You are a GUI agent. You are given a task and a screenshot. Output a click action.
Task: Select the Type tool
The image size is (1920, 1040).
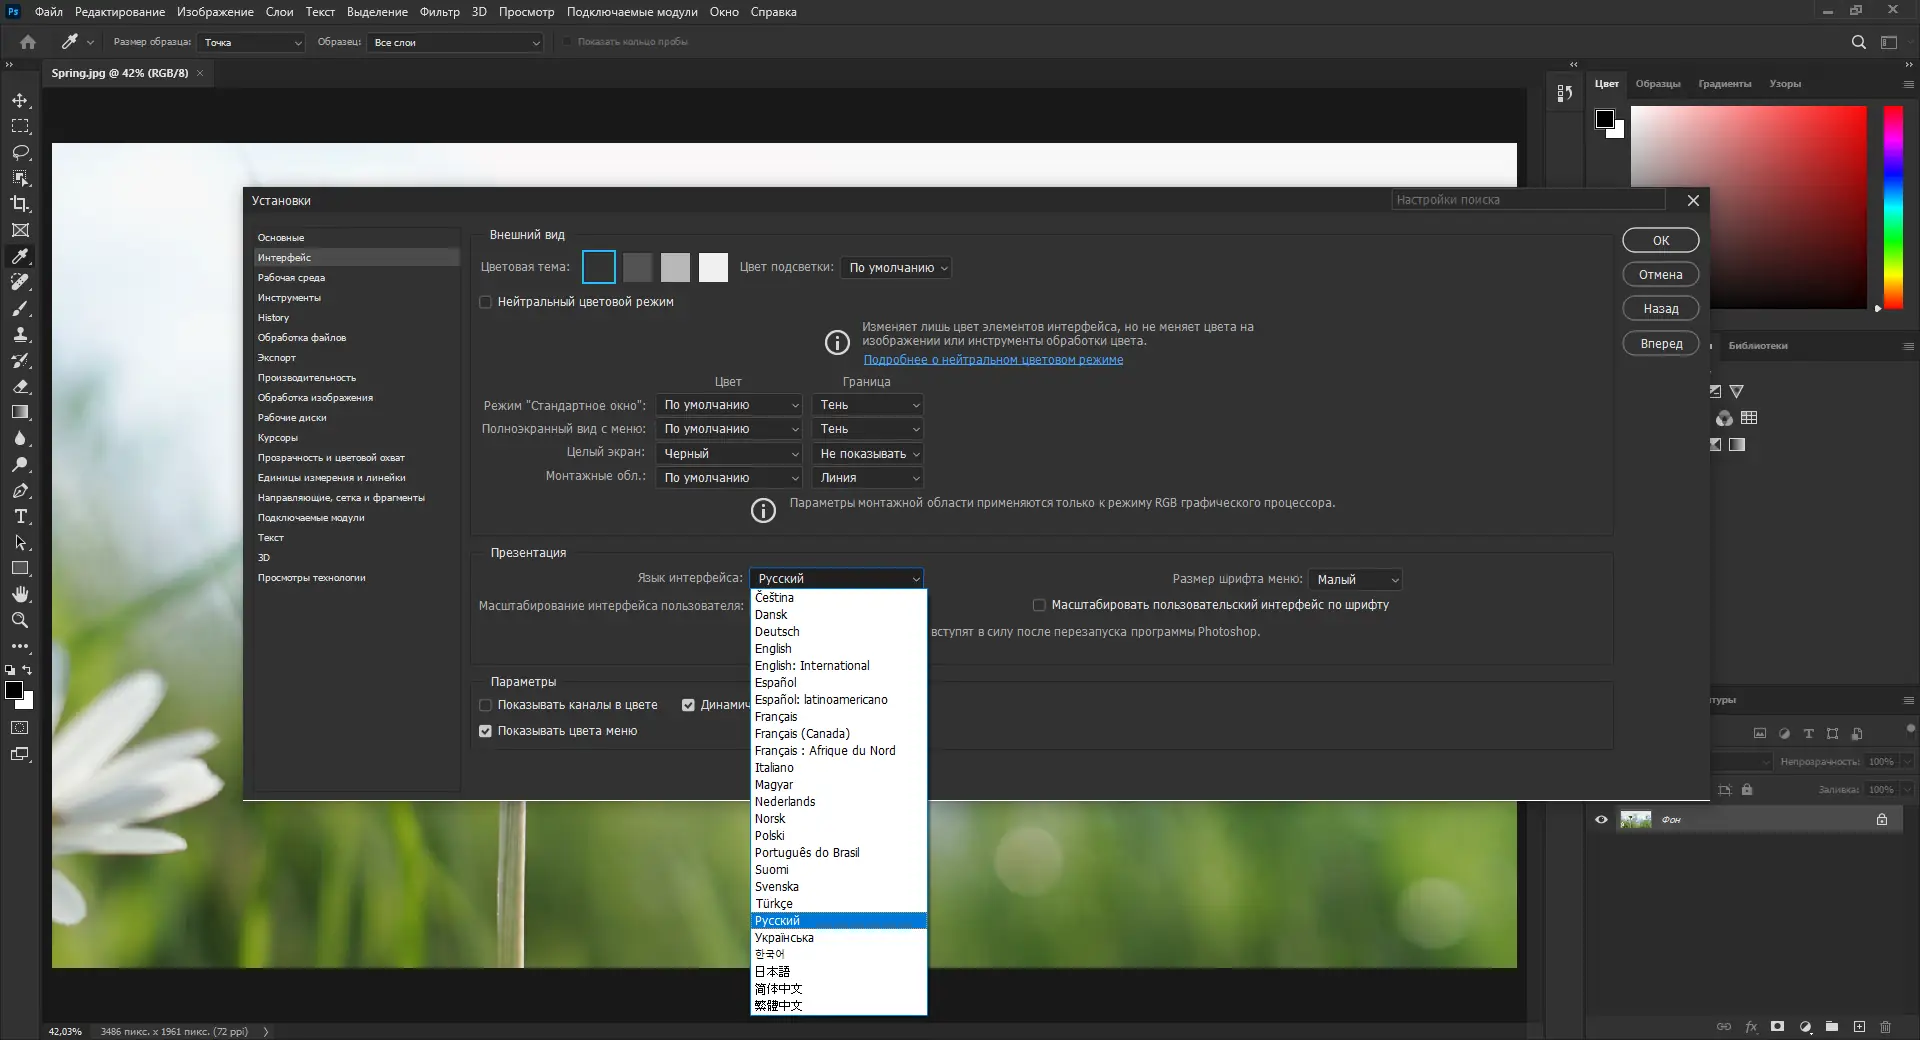click(20, 516)
